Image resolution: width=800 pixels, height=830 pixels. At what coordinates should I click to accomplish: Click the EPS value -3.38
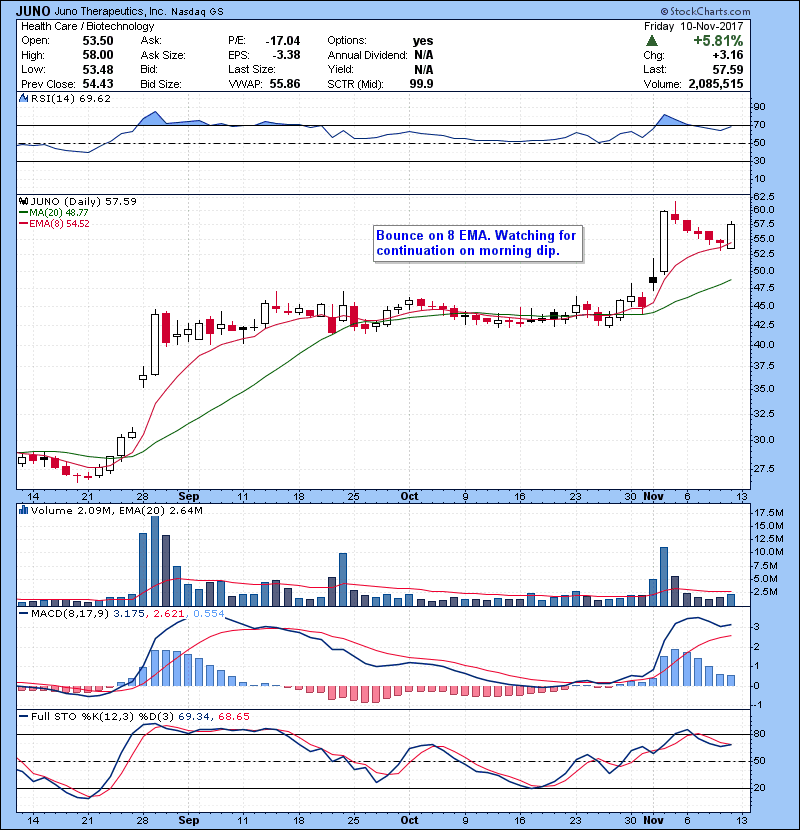click(286, 55)
